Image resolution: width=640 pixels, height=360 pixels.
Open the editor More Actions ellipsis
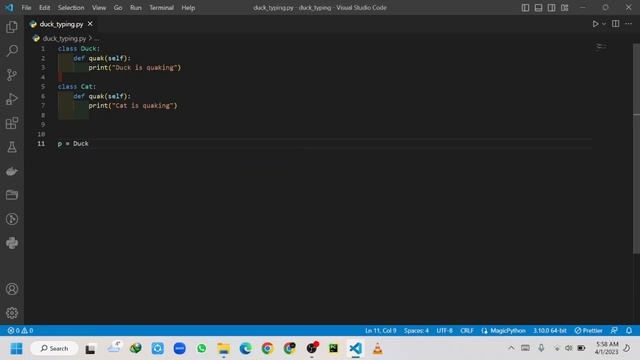pos(629,24)
